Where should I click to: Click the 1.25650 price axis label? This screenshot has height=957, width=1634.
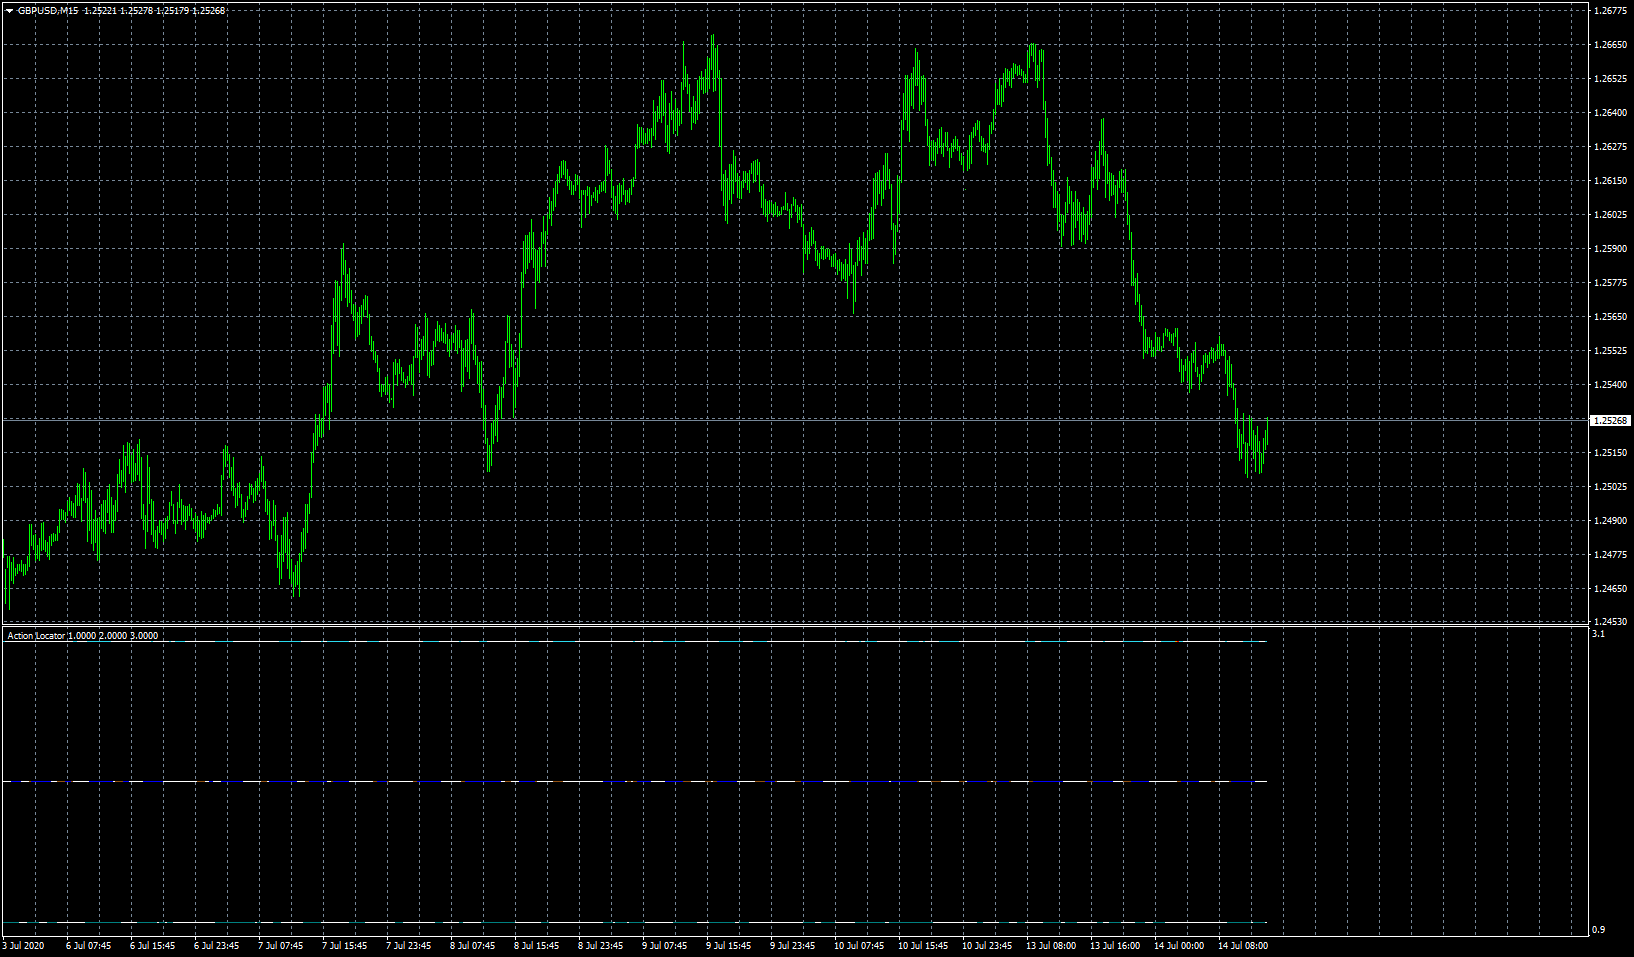coord(1610,317)
